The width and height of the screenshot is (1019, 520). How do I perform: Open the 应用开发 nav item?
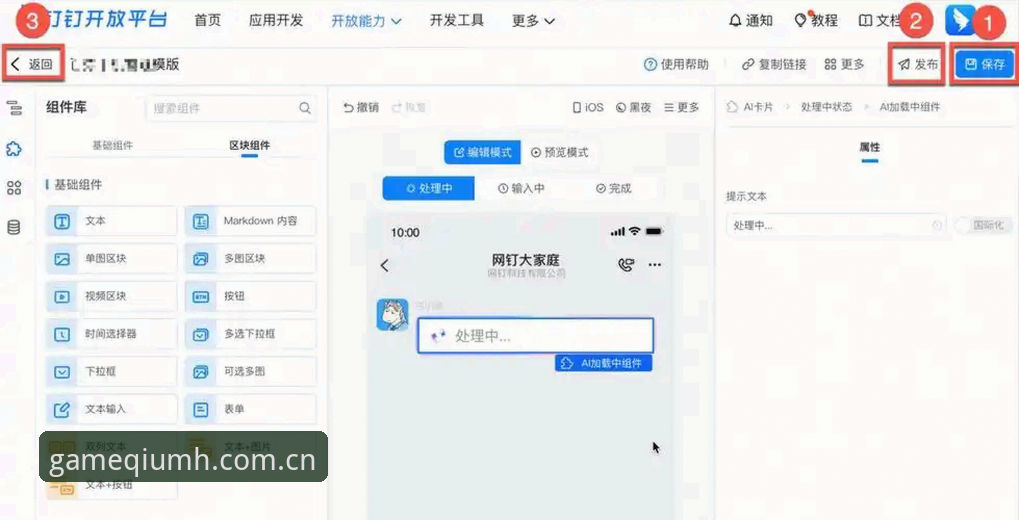click(x=276, y=20)
